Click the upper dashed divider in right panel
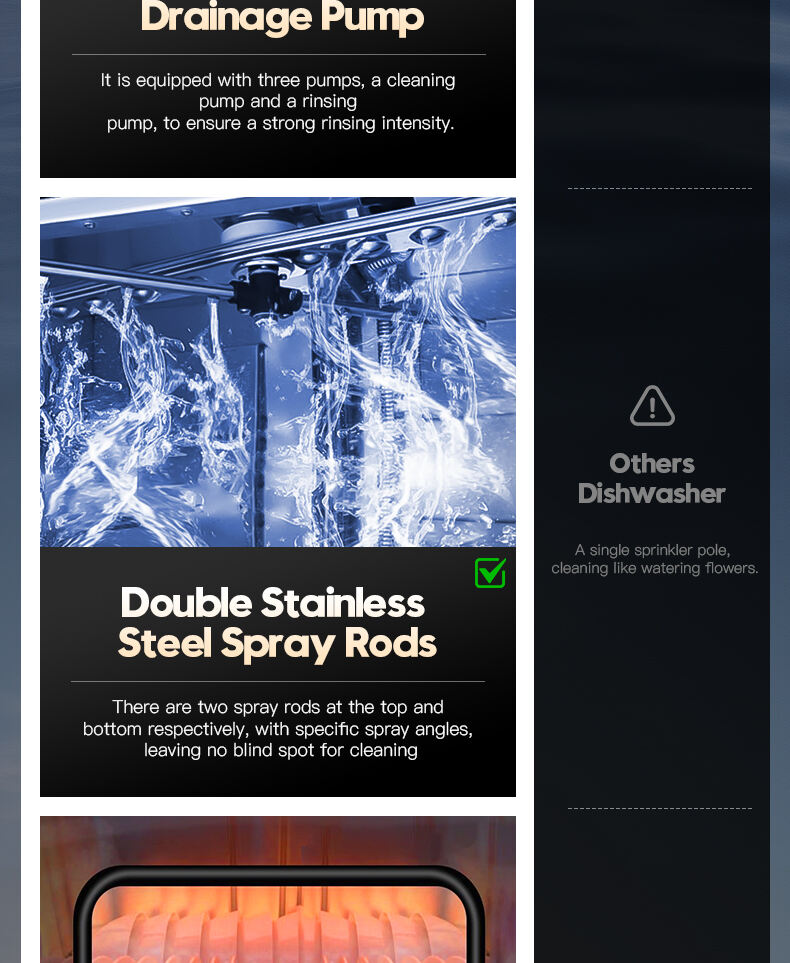The width and height of the screenshot is (790, 963). click(660, 188)
